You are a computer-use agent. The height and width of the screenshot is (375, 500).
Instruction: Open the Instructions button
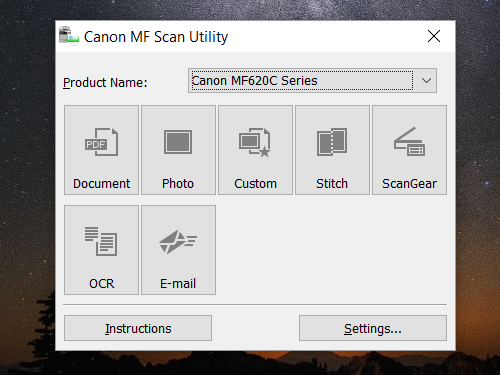(x=138, y=328)
